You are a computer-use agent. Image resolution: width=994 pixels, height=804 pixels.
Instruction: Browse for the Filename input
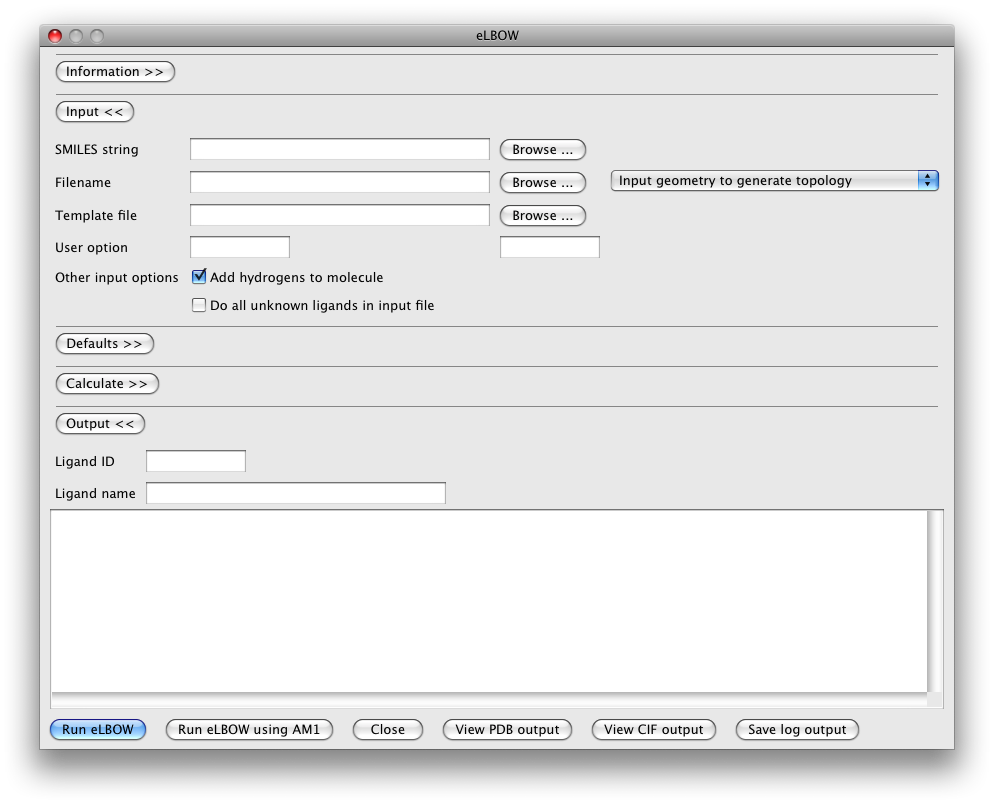point(542,183)
